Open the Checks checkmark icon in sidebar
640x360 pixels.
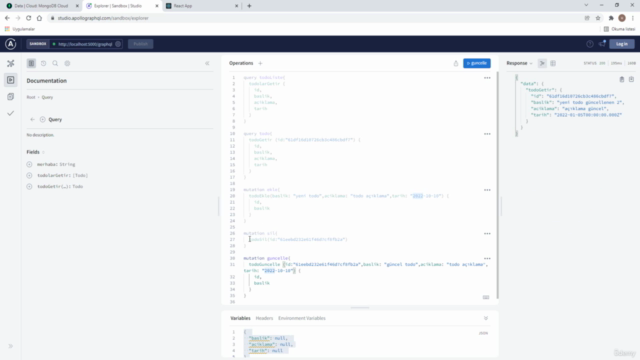[11, 113]
